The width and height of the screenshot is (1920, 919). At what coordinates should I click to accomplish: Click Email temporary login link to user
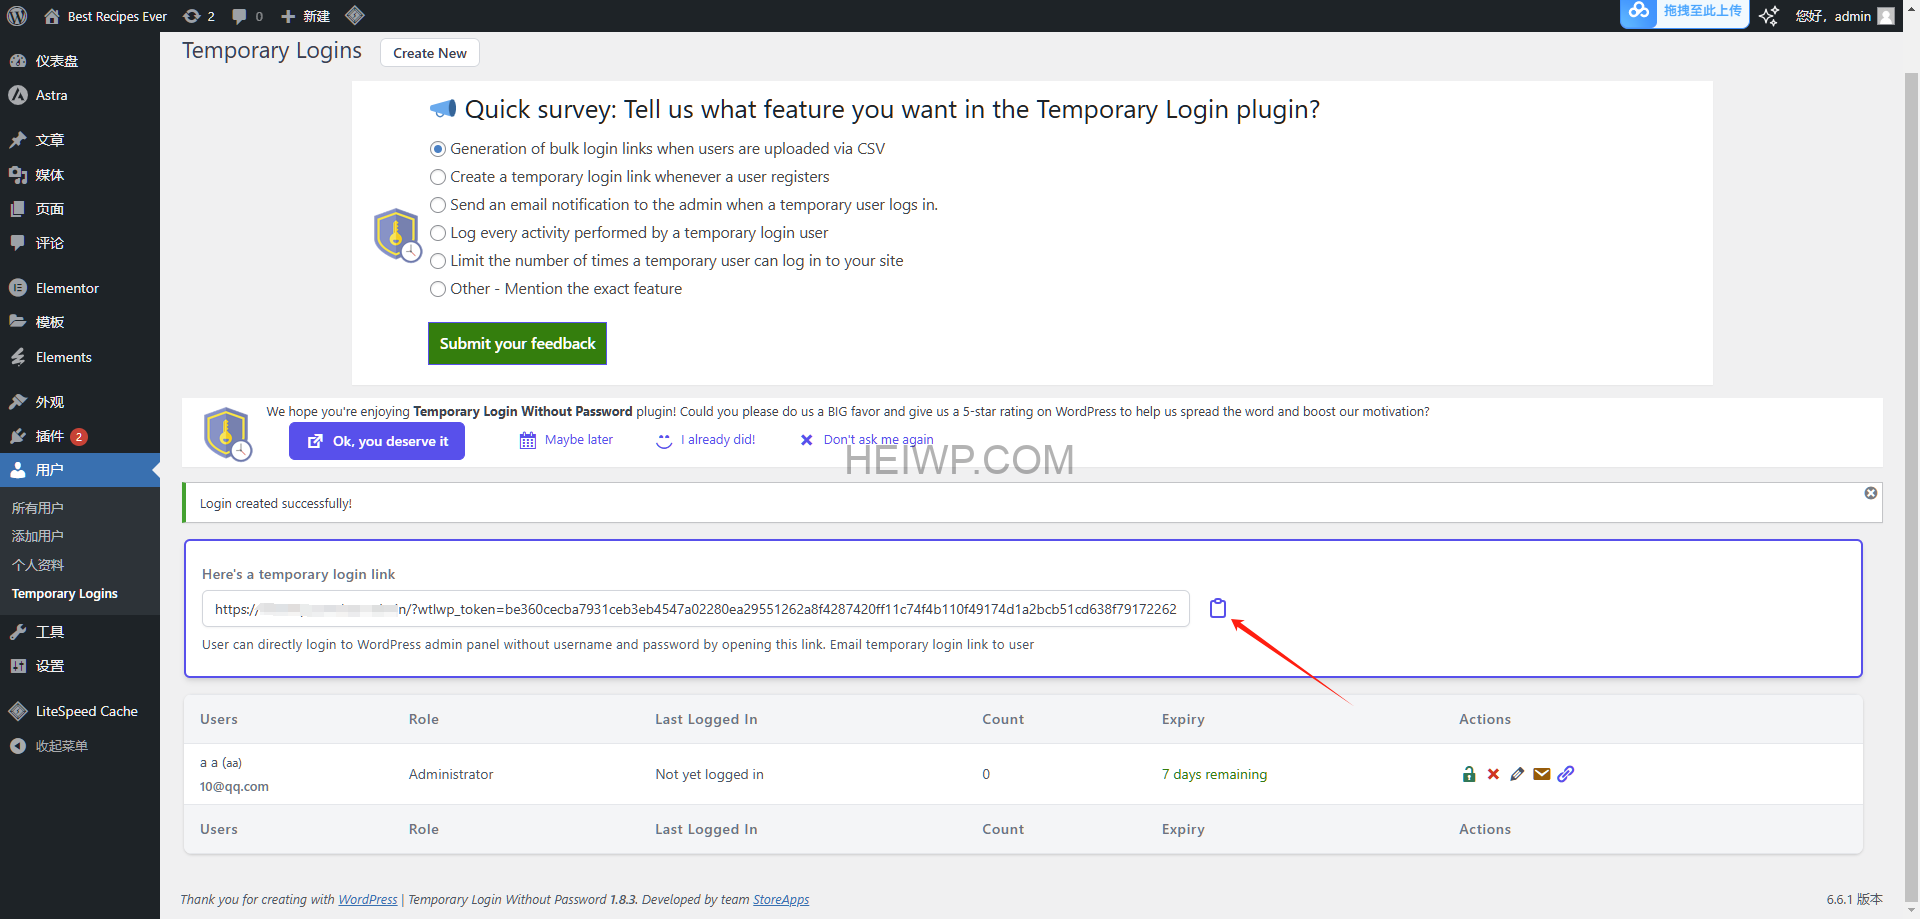(932, 645)
